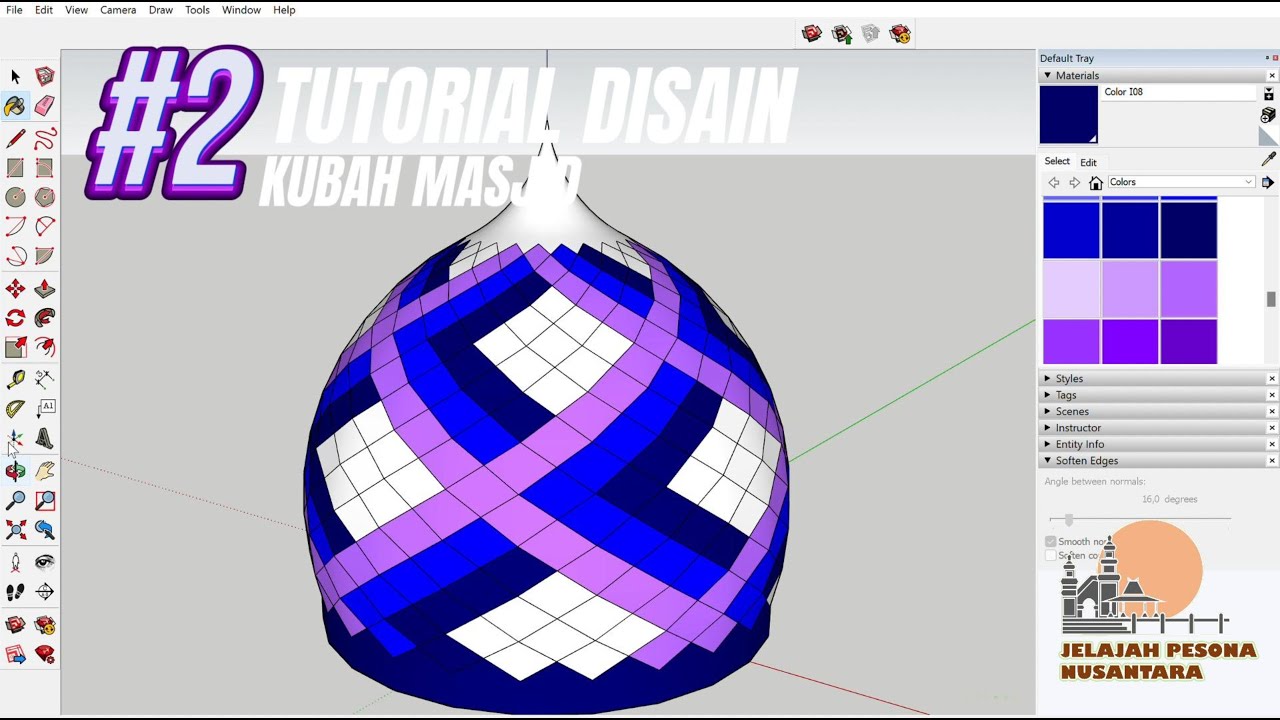Select the Push/Pull tool
This screenshot has height=720, width=1280.
[44, 289]
